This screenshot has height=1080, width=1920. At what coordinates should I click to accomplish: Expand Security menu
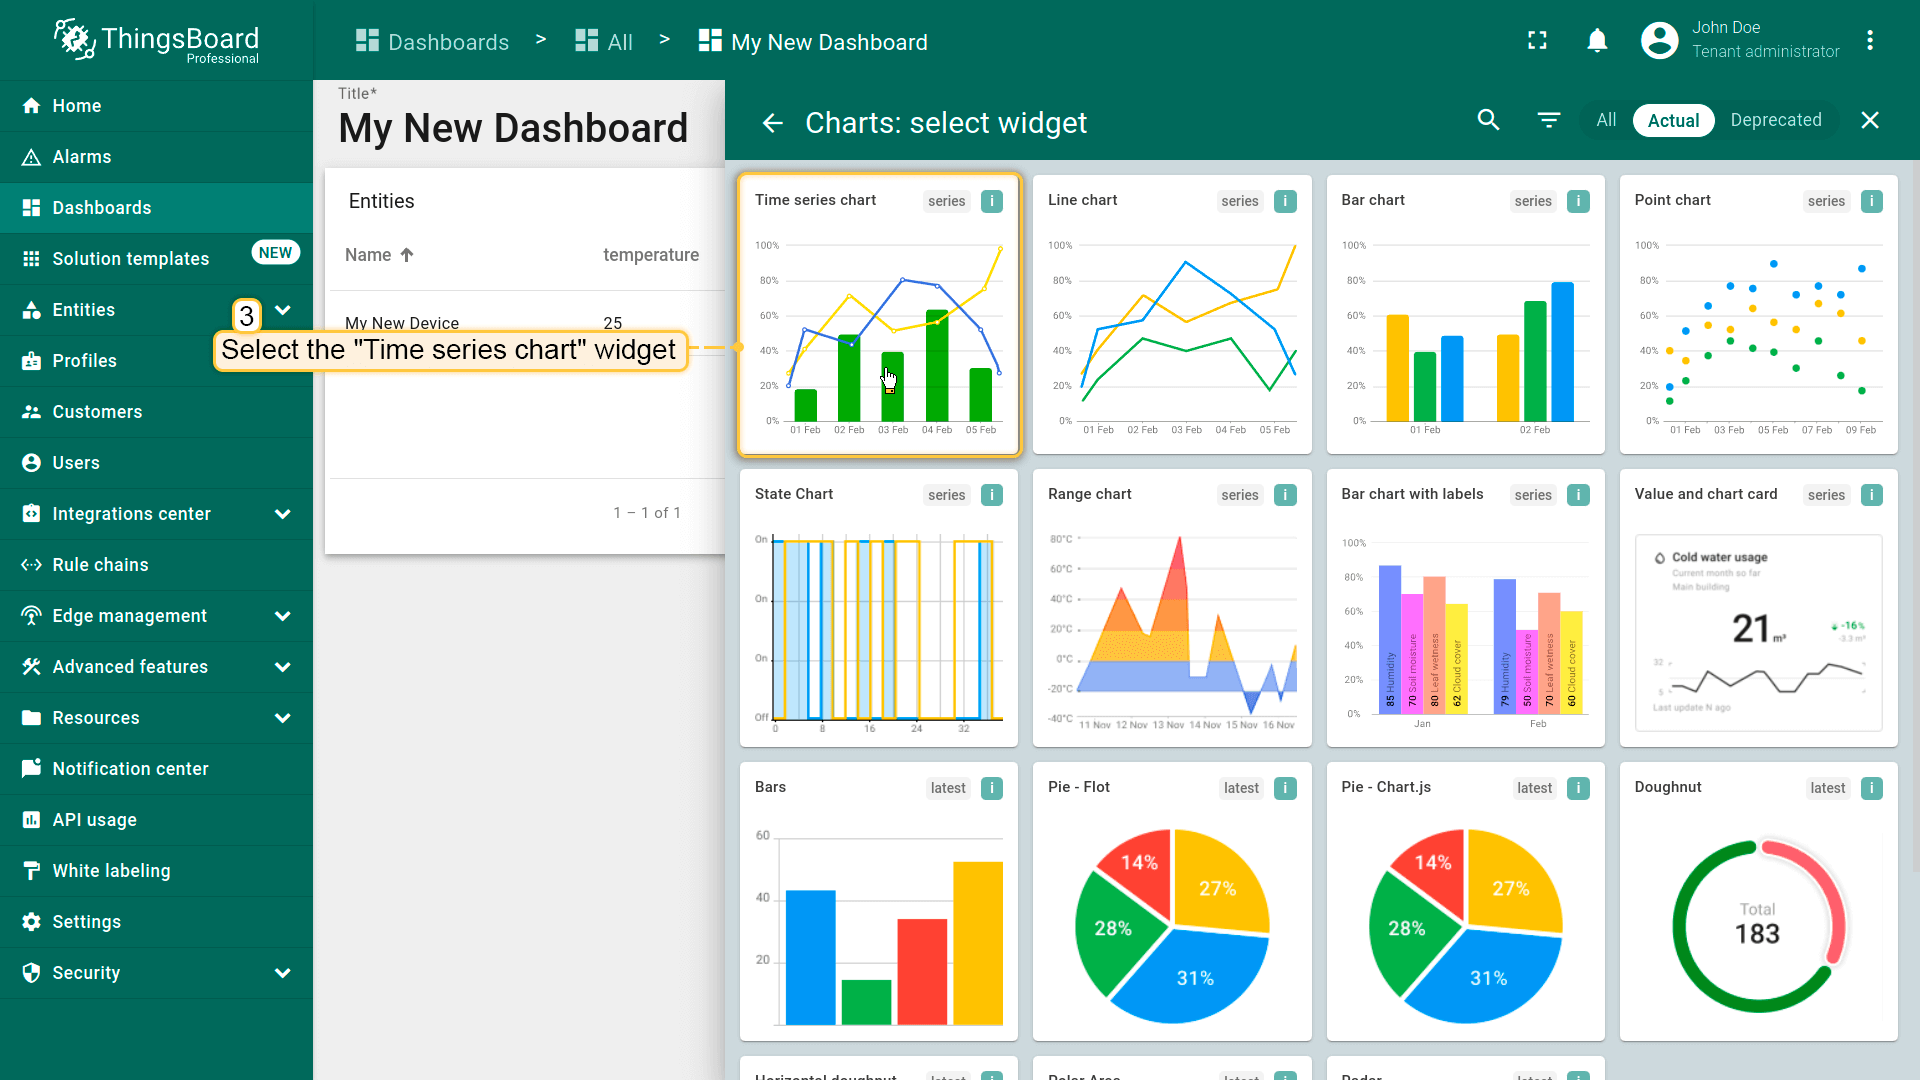[283, 973]
